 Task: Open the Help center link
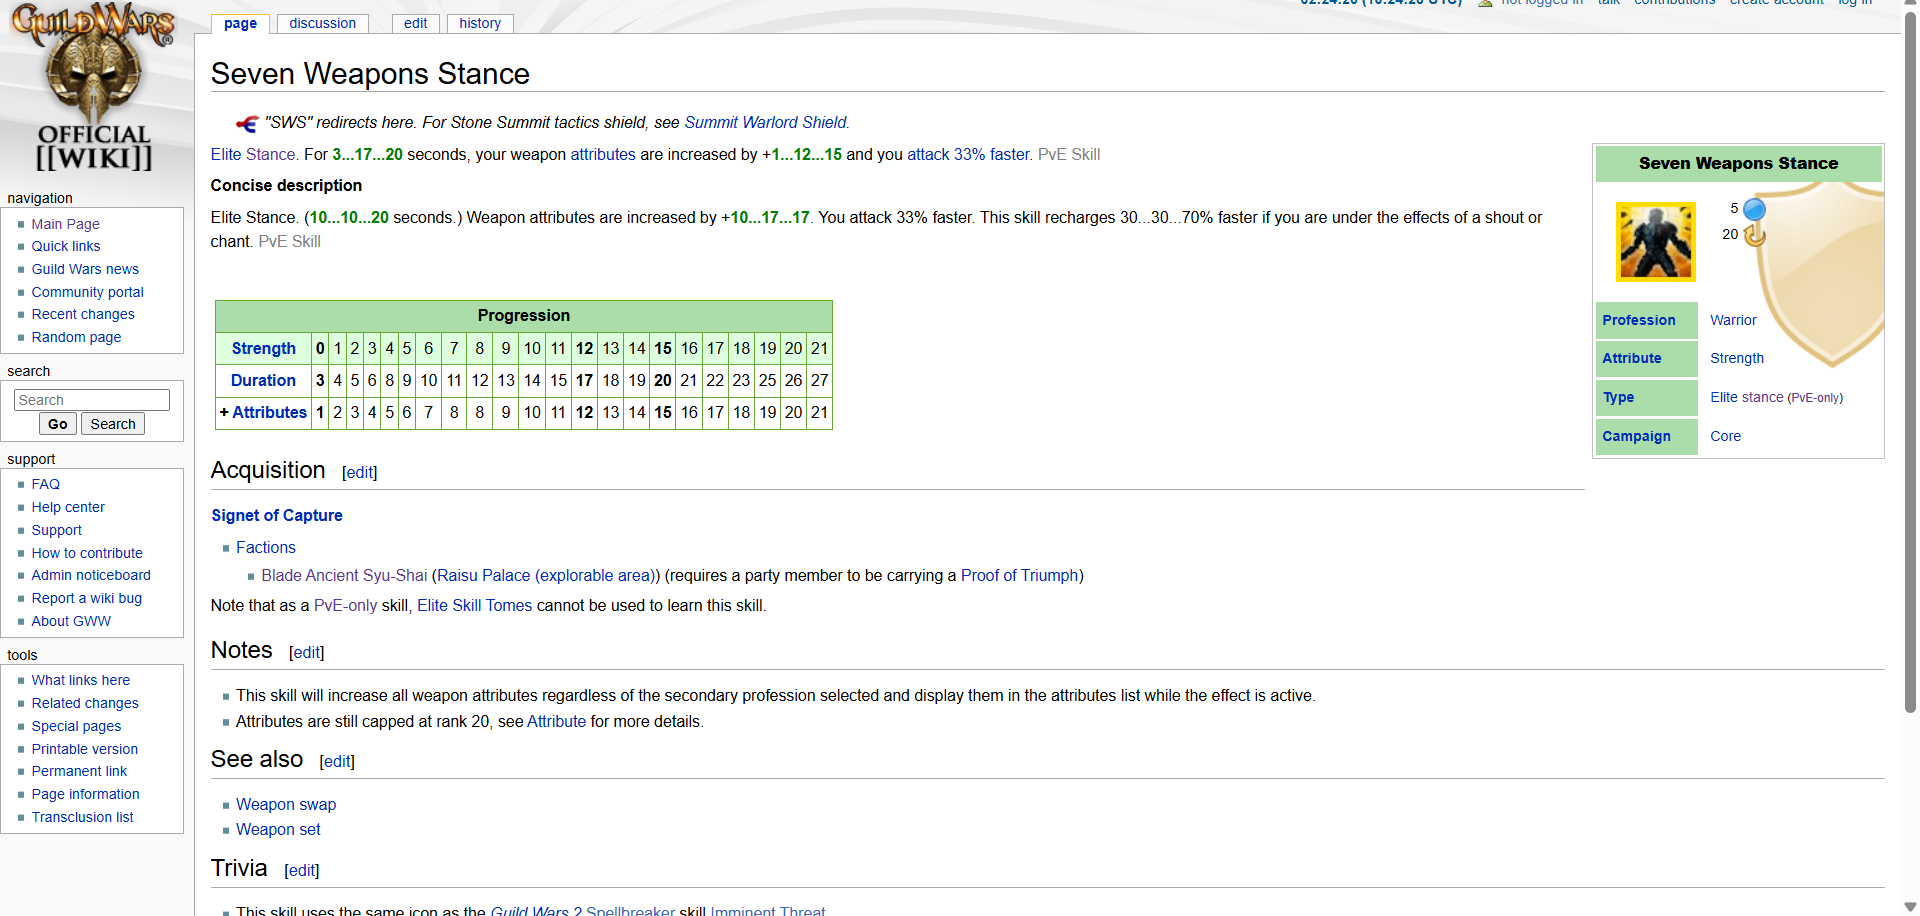(68, 507)
